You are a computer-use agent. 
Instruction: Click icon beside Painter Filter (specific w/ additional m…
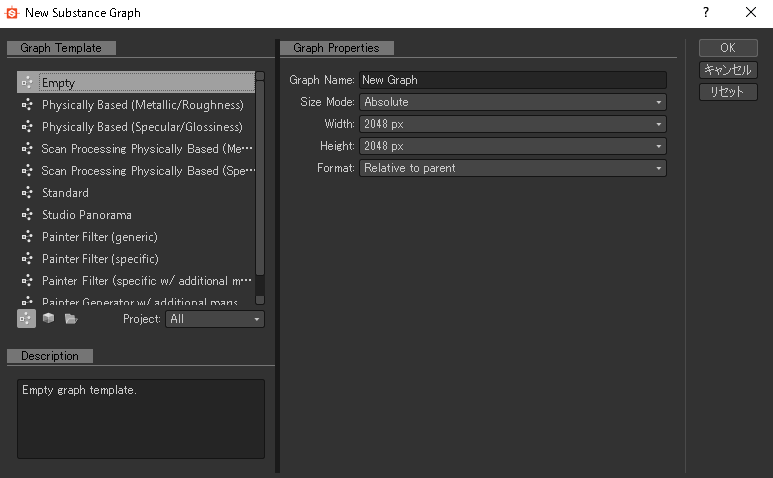[x=27, y=281]
